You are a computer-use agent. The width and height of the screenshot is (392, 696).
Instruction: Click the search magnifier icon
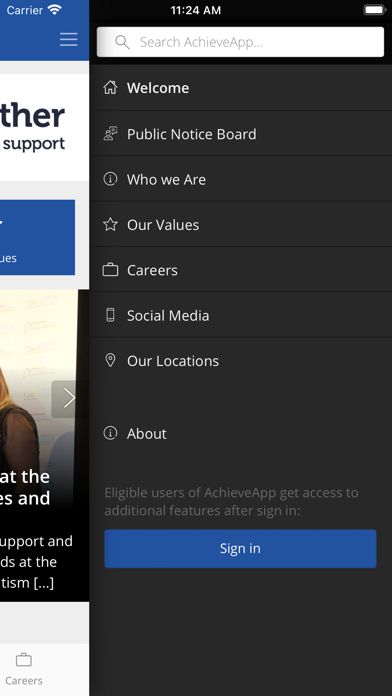[122, 42]
